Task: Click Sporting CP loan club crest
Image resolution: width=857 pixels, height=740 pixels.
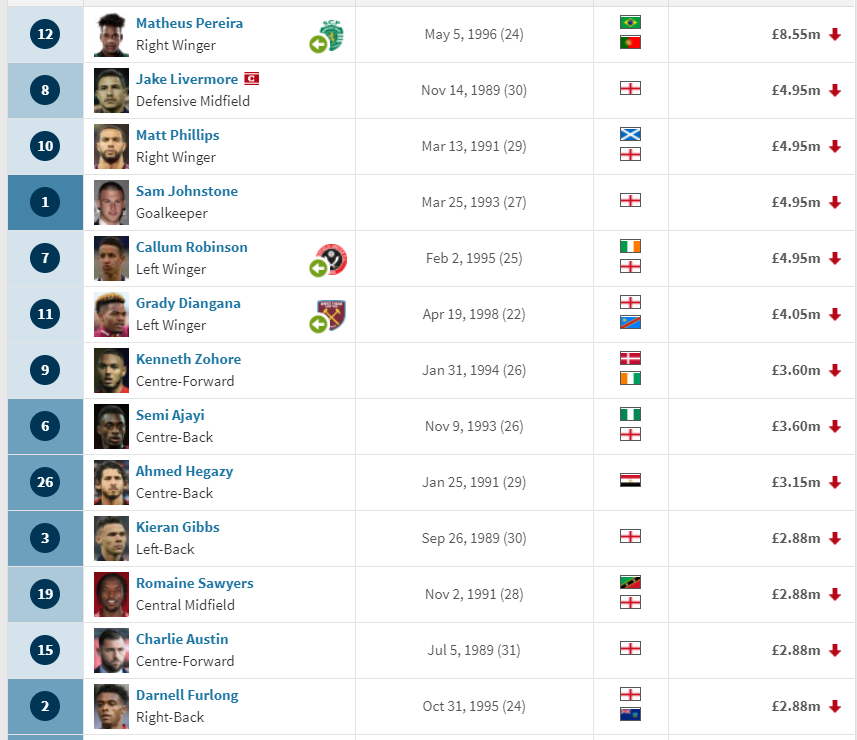Action: [327, 36]
